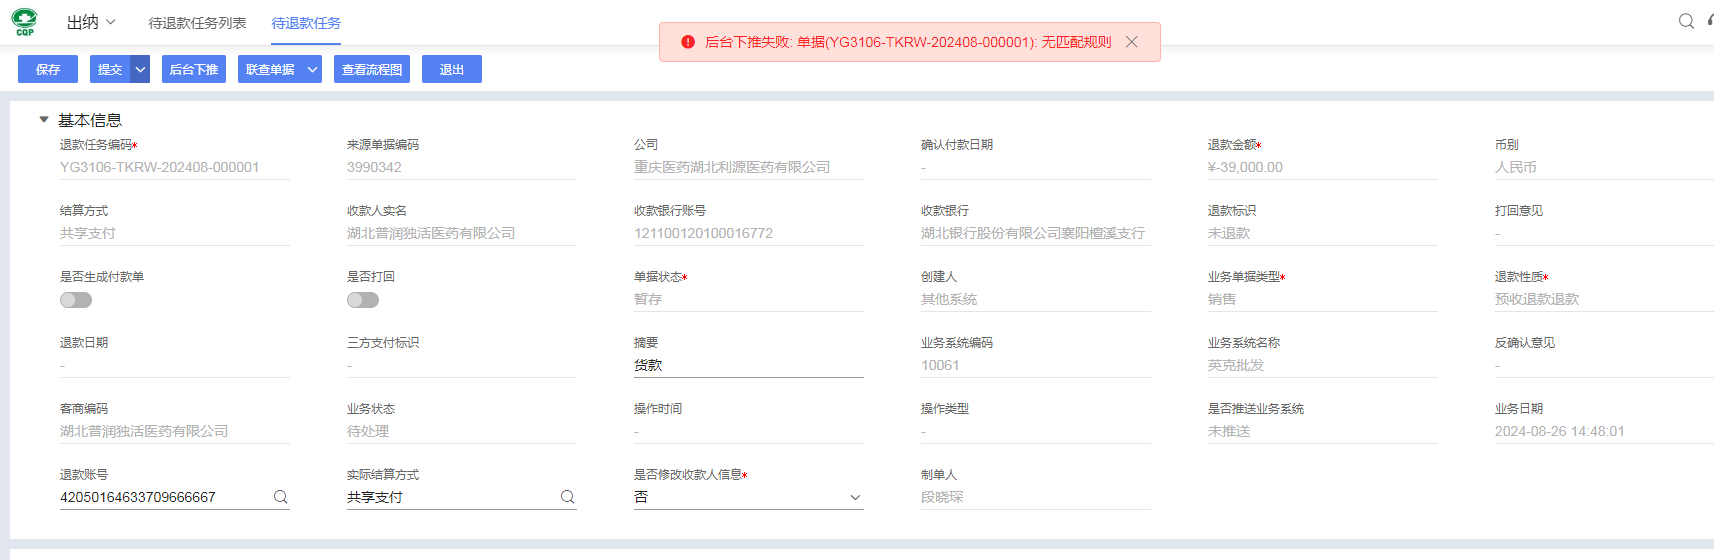This screenshot has width=1714, height=560.
Task: Click the 客商编码 value 湖北普润独活医药有限公司
Action: pyautogui.click(x=144, y=431)
